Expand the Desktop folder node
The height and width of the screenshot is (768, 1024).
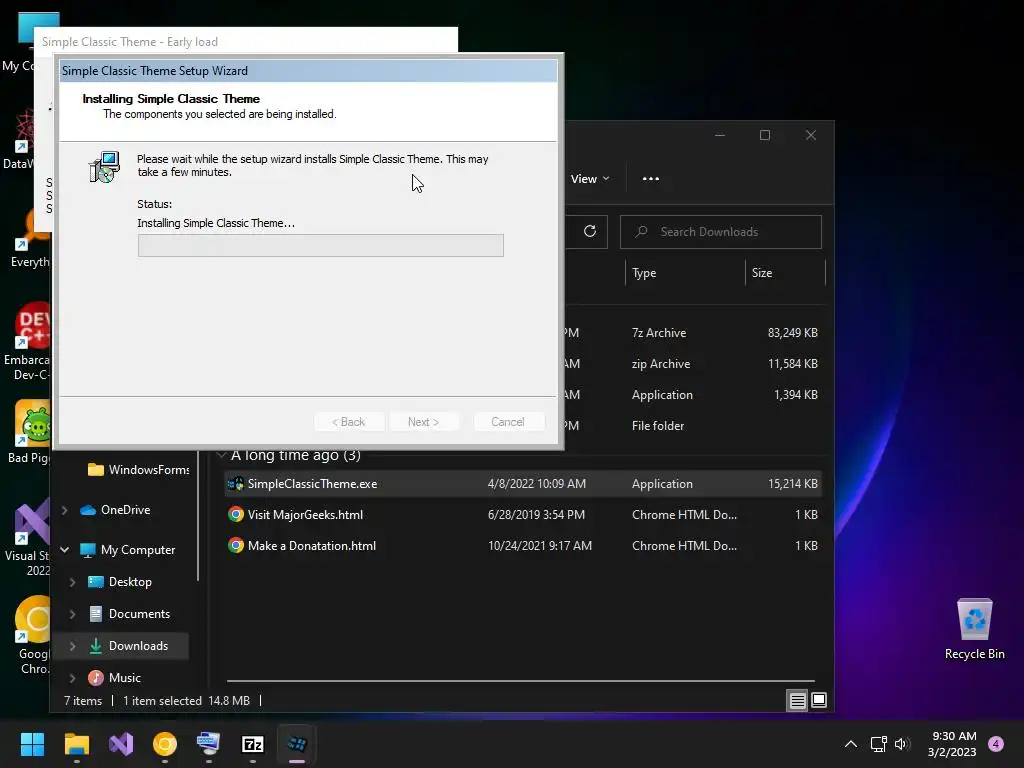(72, 582)
